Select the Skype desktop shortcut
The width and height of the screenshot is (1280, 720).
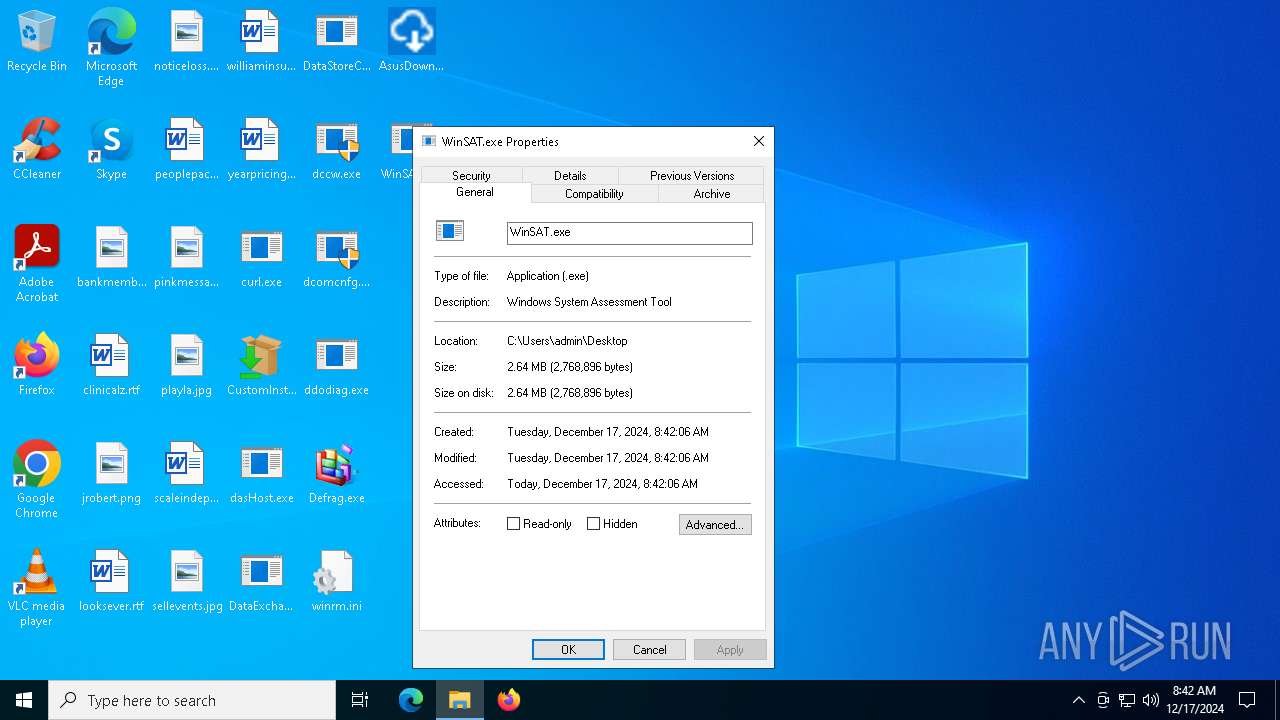pyautogui.click(x=111, y=150)
